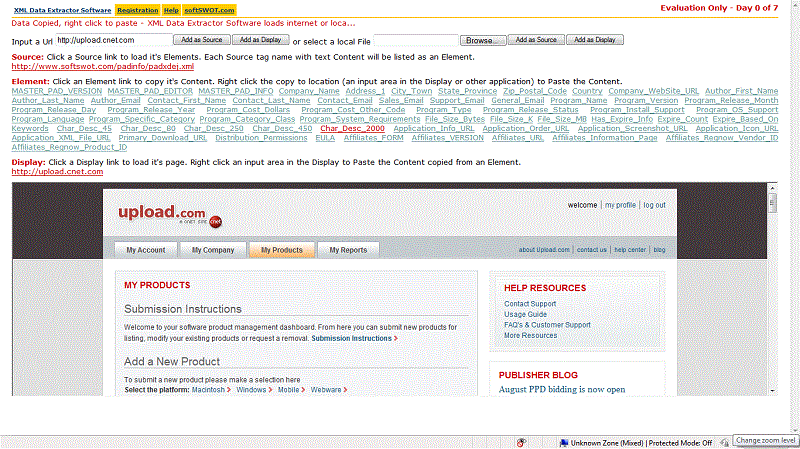Image resolution: width=800 pixels, height=449 pixels.
Task: Copy the Char_Desc_45 element
Action: click(84, 129)
